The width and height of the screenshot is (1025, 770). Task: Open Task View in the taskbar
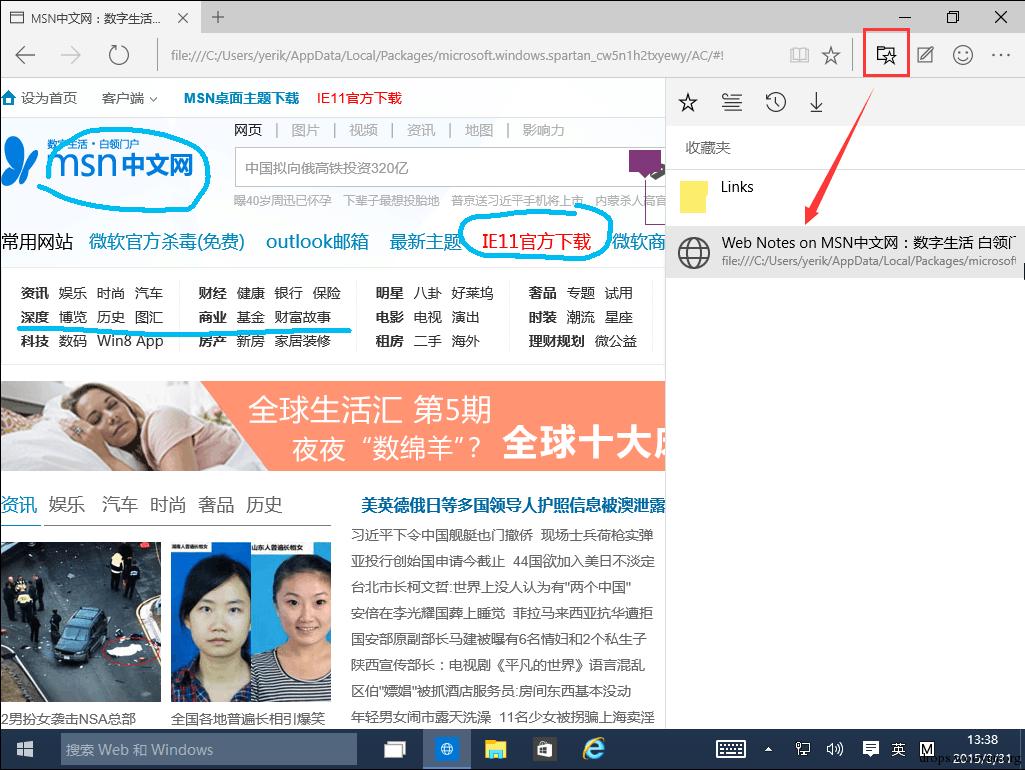(394, 749)
